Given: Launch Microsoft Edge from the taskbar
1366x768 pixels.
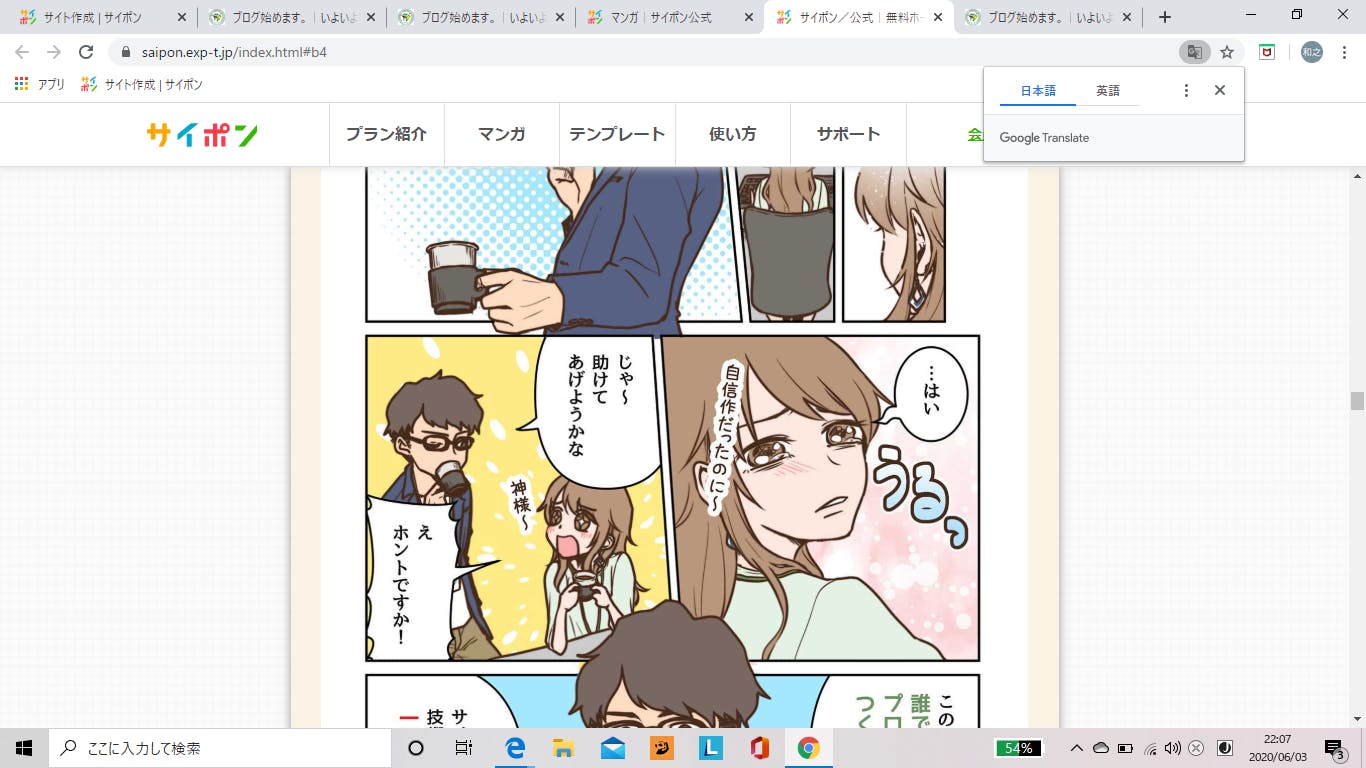Looking at the screenshot, I should coord(515,748).
